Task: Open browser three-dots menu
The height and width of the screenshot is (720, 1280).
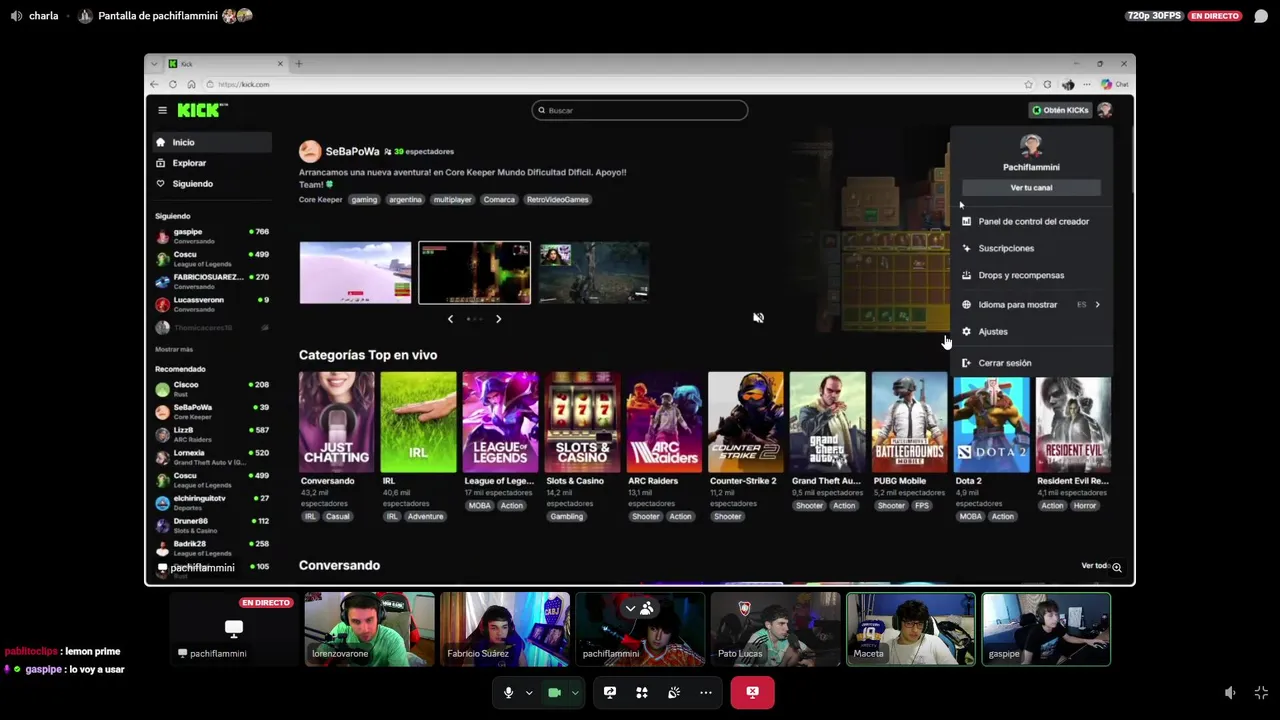Action: click(1086, 84)
